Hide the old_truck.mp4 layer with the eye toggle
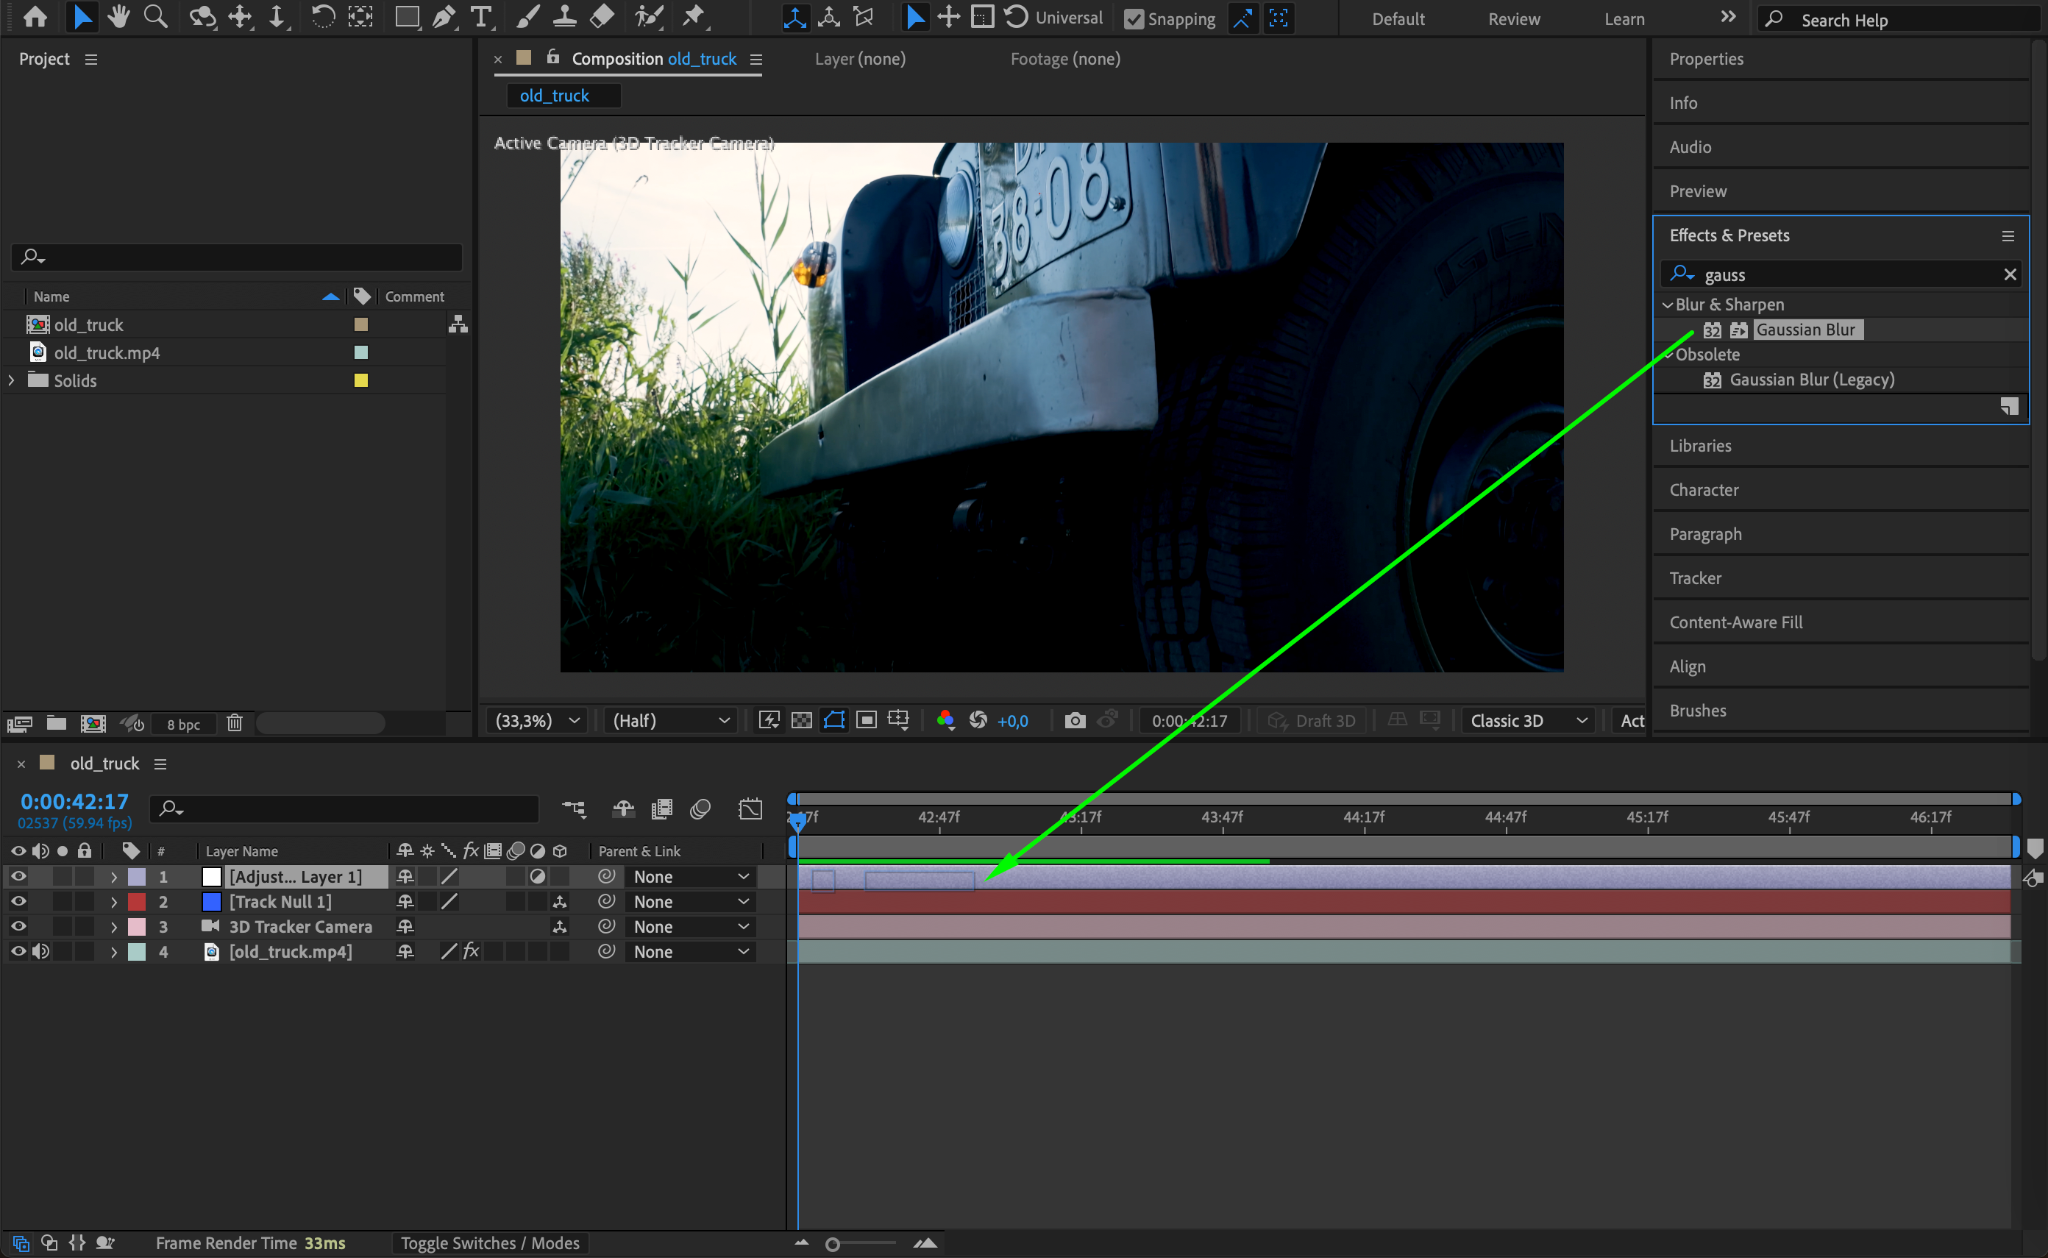 click(18, 951)
